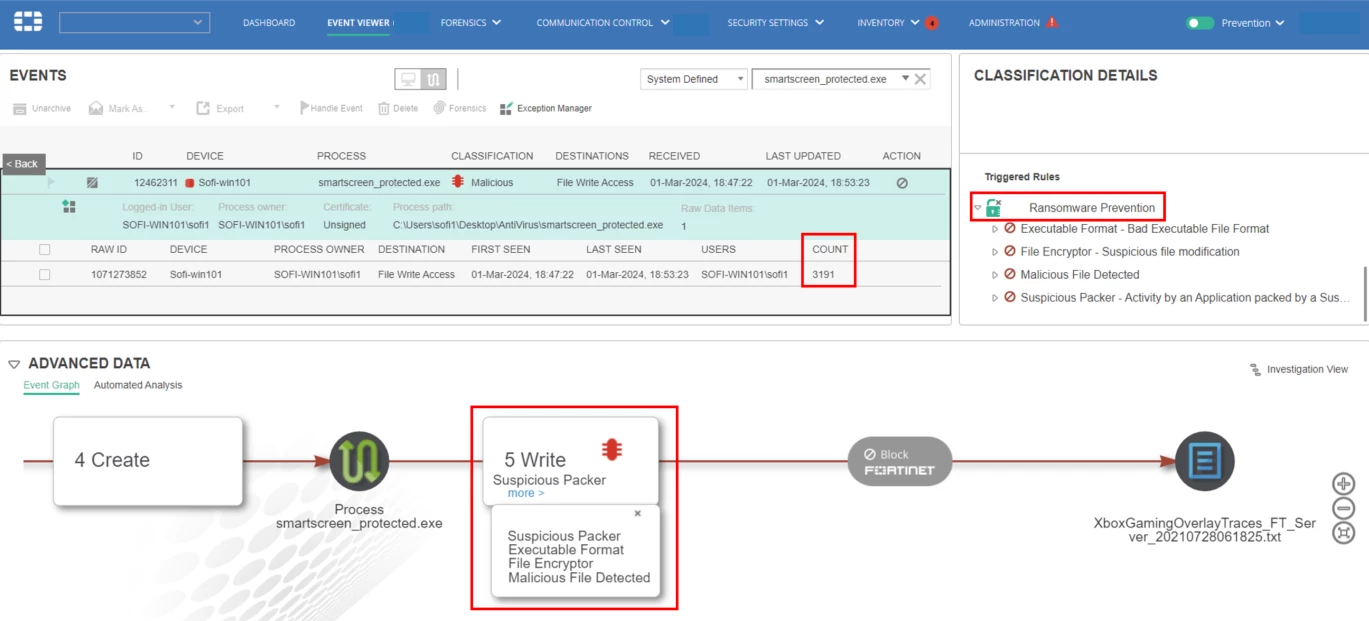This screenshot has height=621, width=1369.
Task: Open the System Defined filter dropdown
Action: coord(694,79)
